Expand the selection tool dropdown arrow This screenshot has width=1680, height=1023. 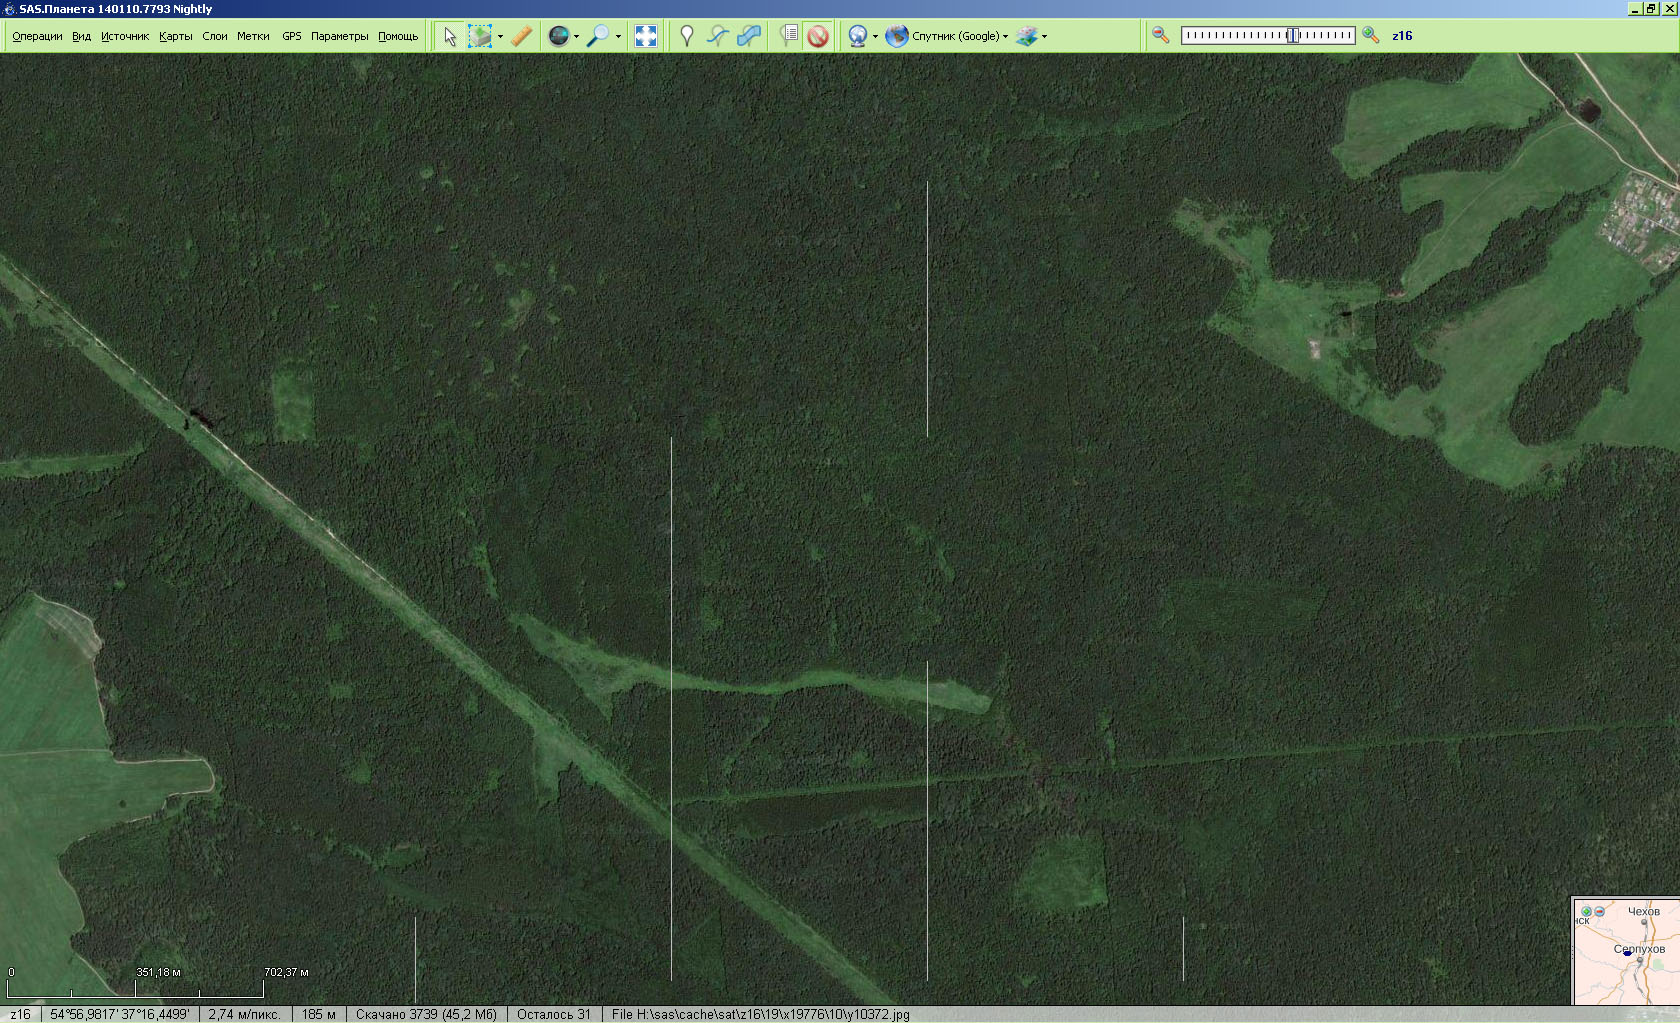coord(500,37)
